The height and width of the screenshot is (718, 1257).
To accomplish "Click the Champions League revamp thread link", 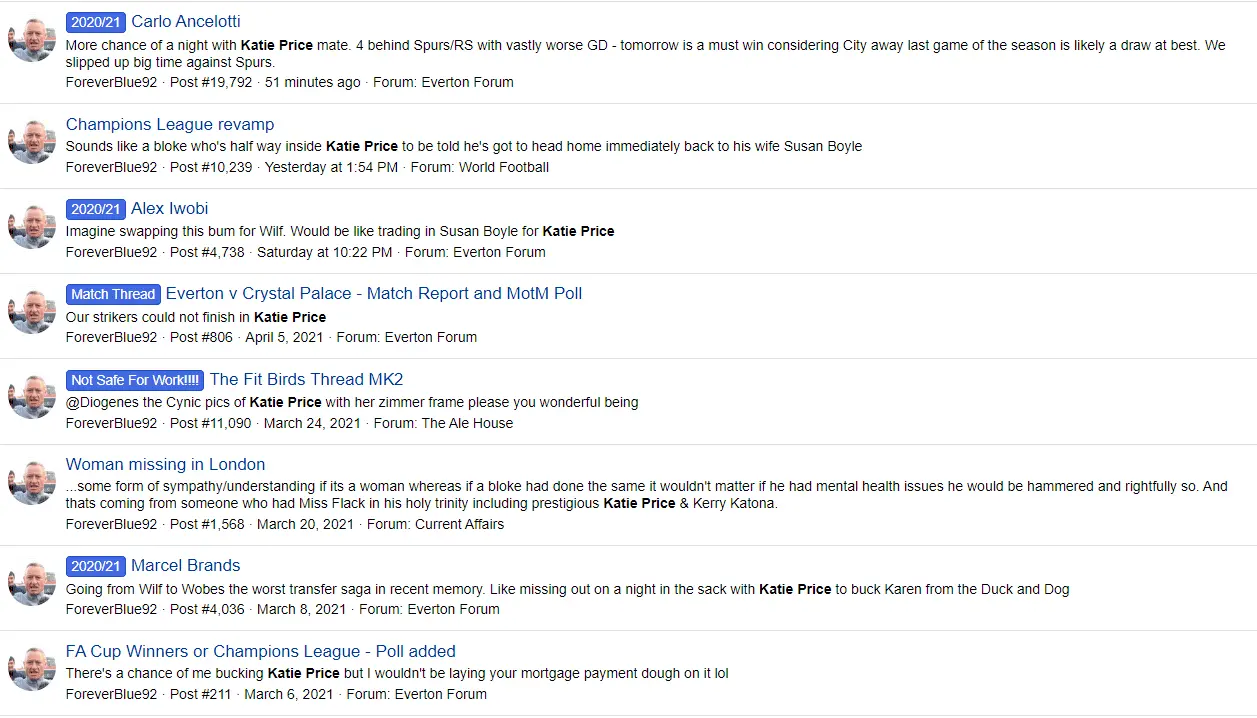I will (x=170, y=124).
